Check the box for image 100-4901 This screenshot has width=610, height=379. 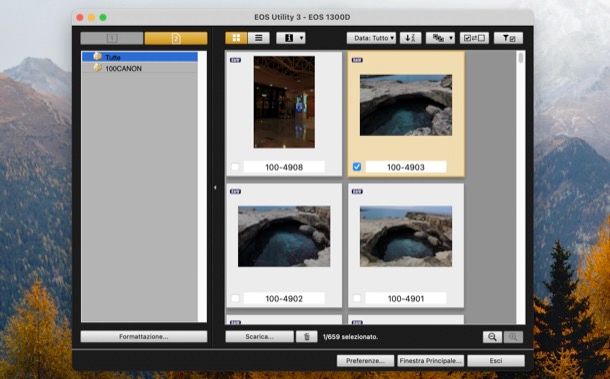pyautogui.click(x=357, y=298)
